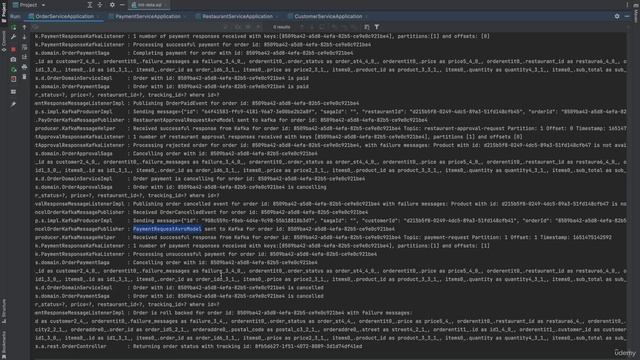This screenshot has width=640, height=360.
Task: Pin the current Run tab
Action: tap(13, 104)
